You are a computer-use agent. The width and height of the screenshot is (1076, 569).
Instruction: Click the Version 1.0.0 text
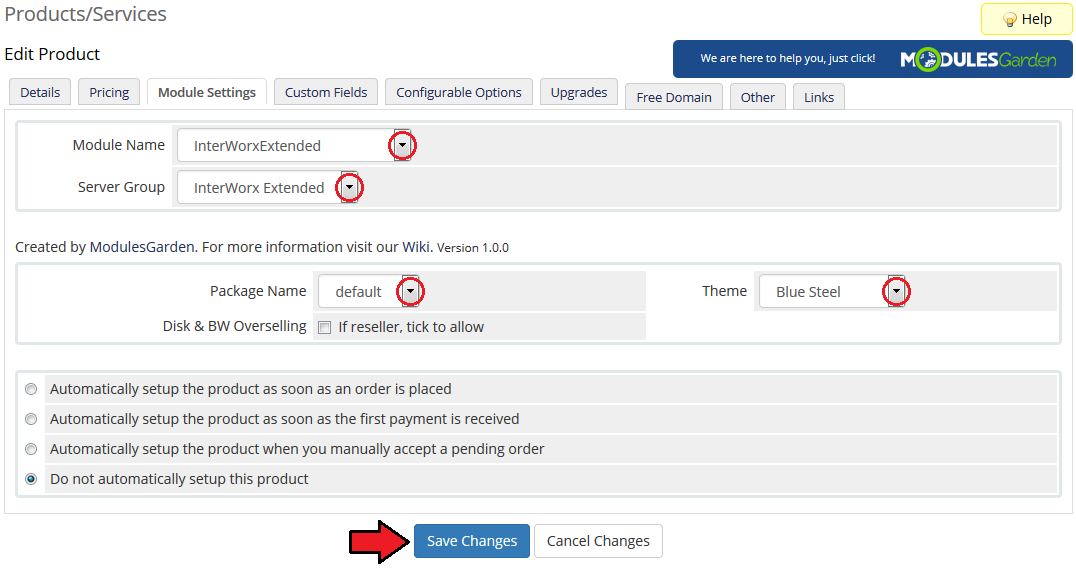pyautogui.click(x=473, y=248)
